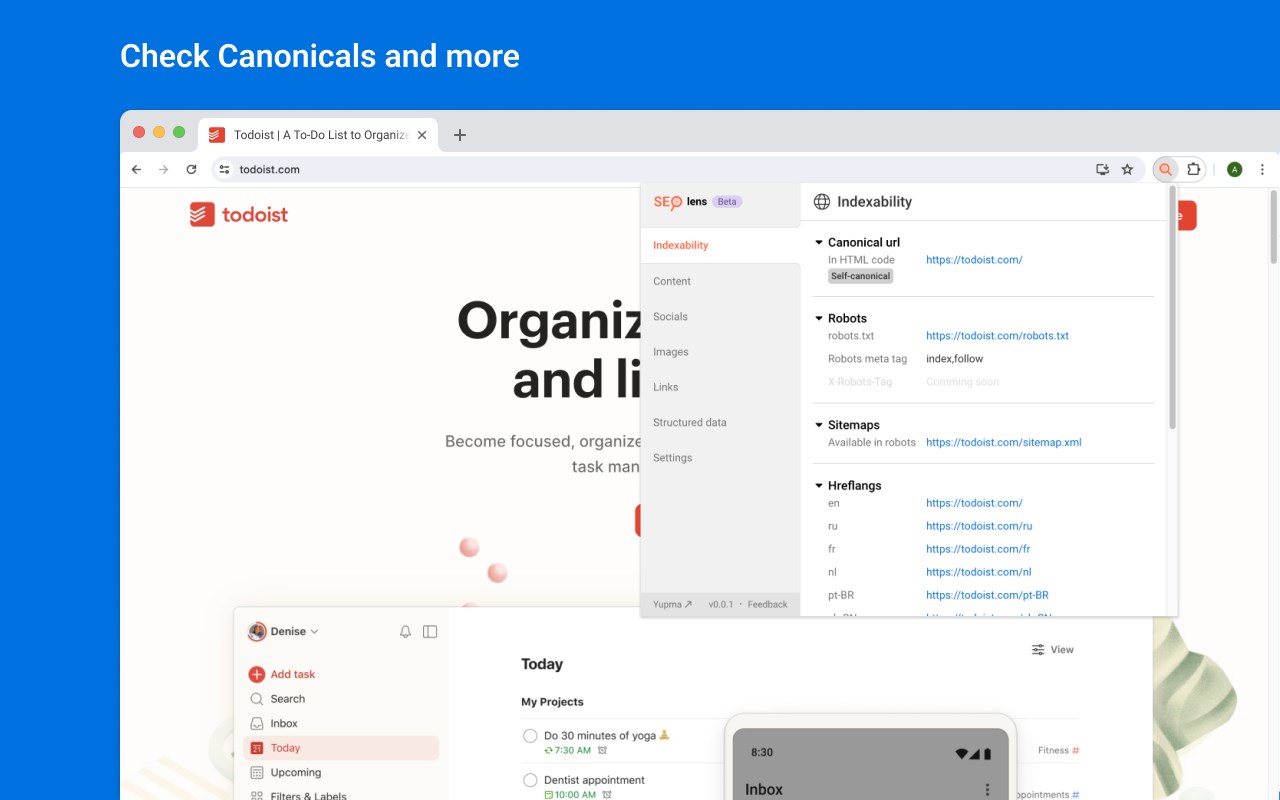Open the green profile avatar
The width and height of the screenshot is (1280, 800).
tap(1235, 170)
